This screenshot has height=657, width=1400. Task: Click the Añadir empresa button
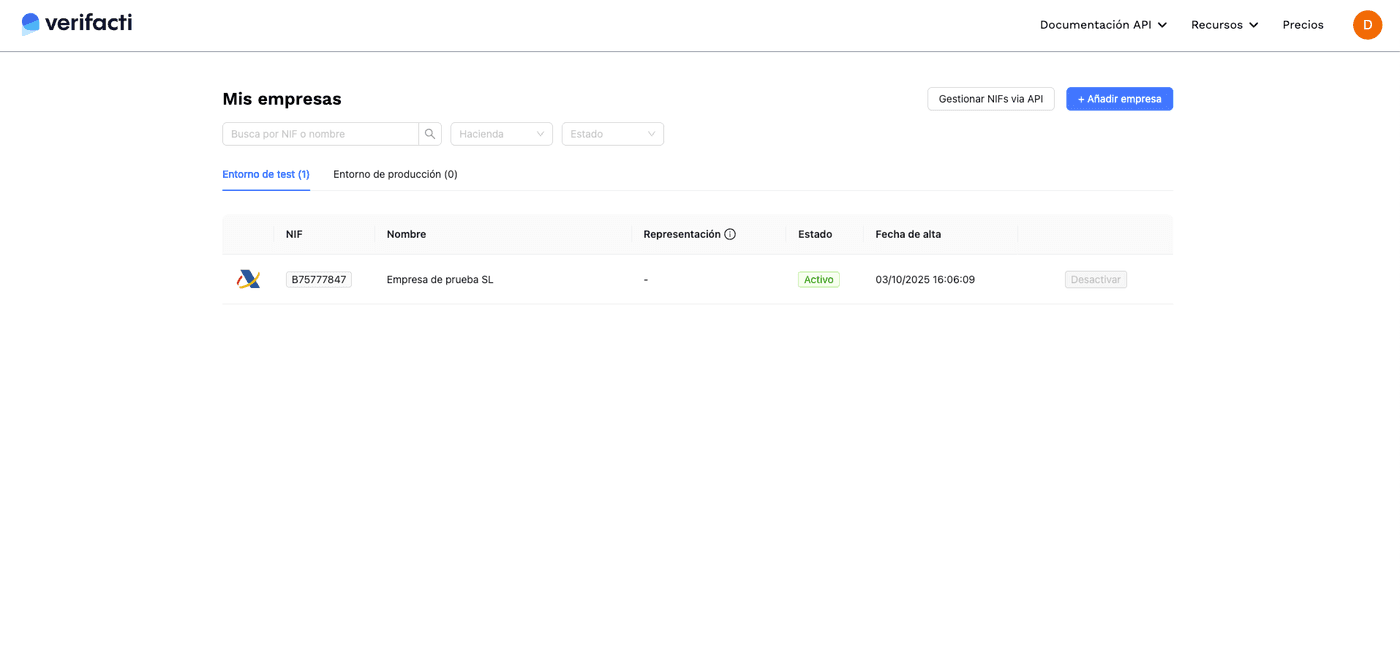tap(1119, 99)
